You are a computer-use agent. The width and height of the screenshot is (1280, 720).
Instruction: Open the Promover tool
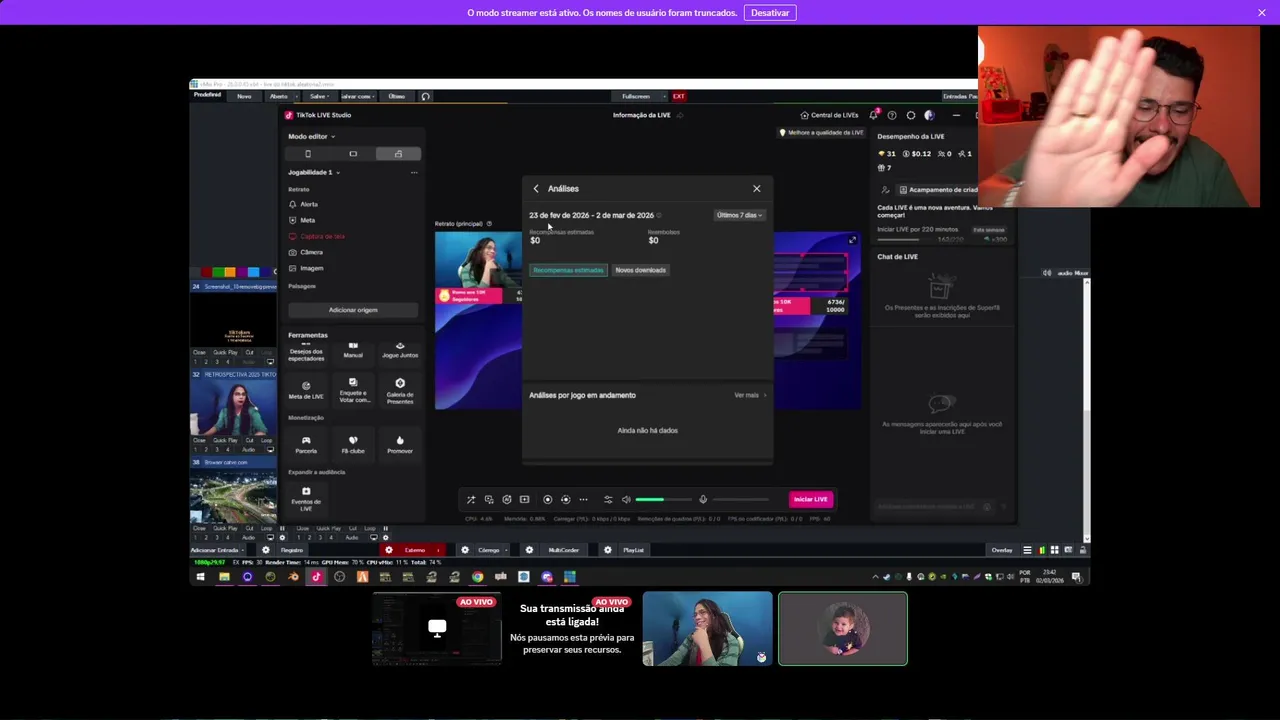(400, 445)
